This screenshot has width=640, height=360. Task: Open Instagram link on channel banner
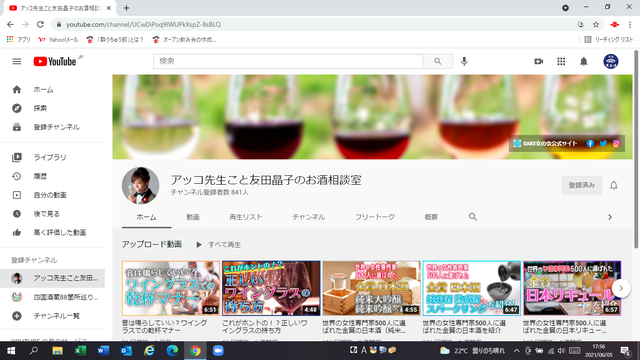pos(616,143)
